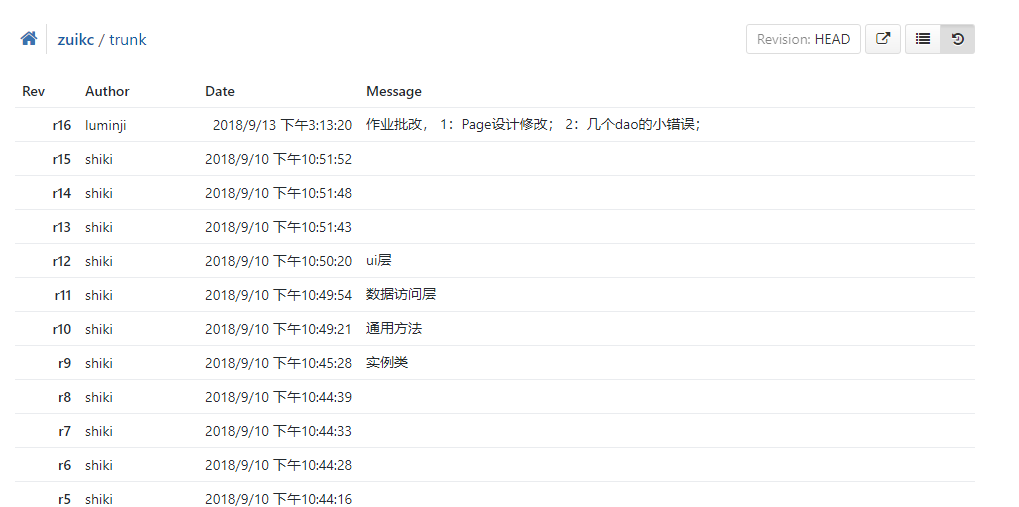Open revision r7
Screen dimensions: 1019x507
64,432
